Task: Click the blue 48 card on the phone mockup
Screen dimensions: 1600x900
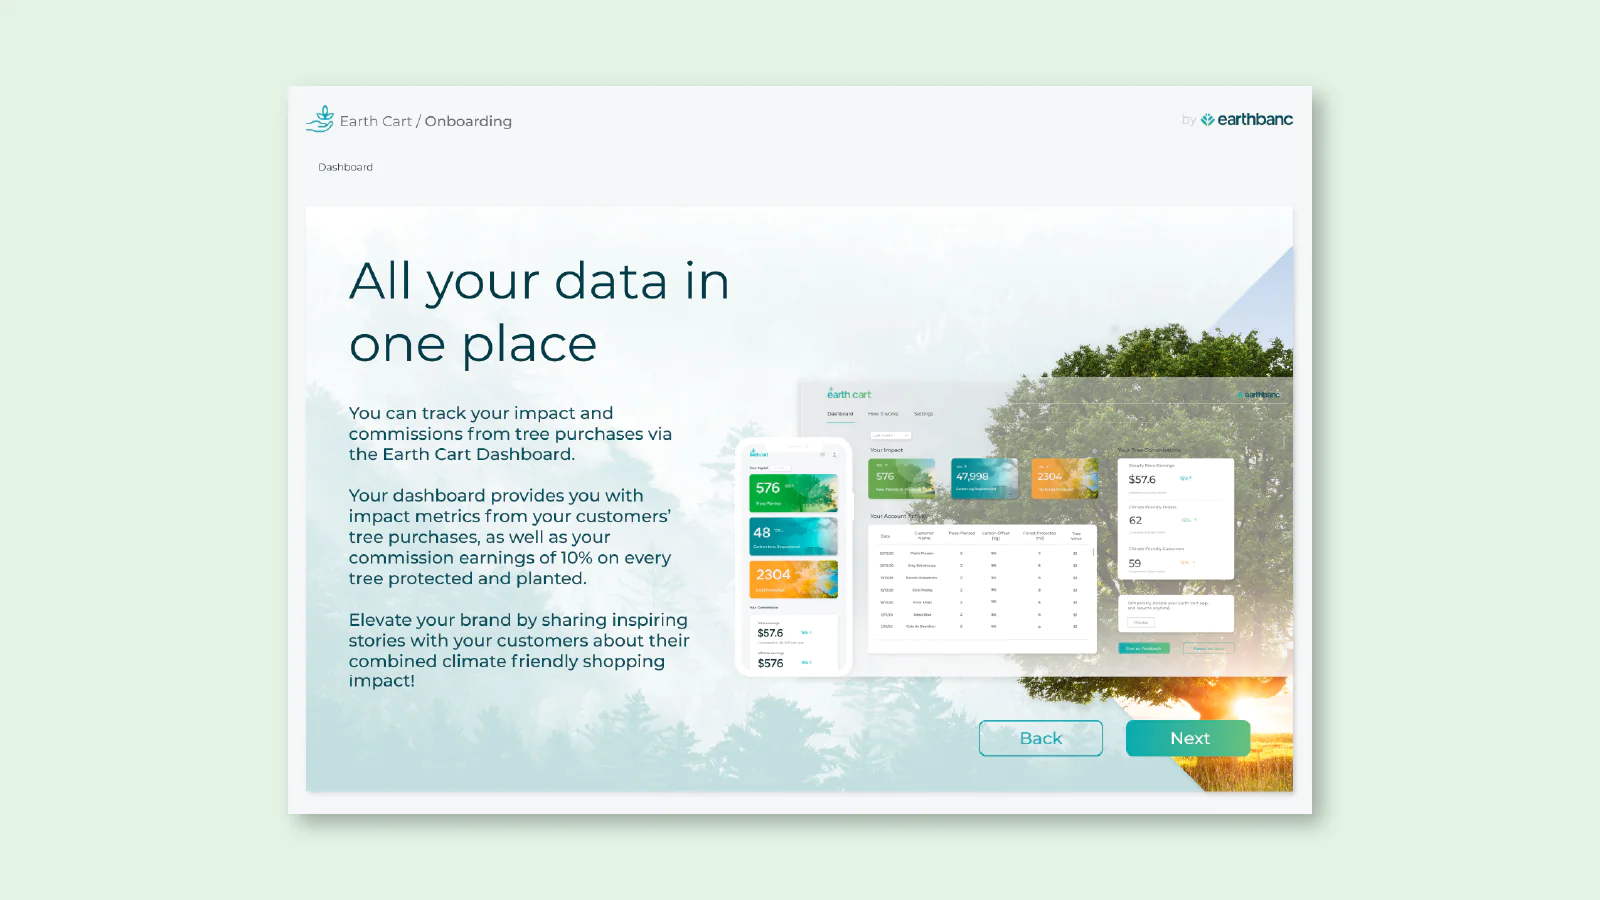Action: (793, 536)
